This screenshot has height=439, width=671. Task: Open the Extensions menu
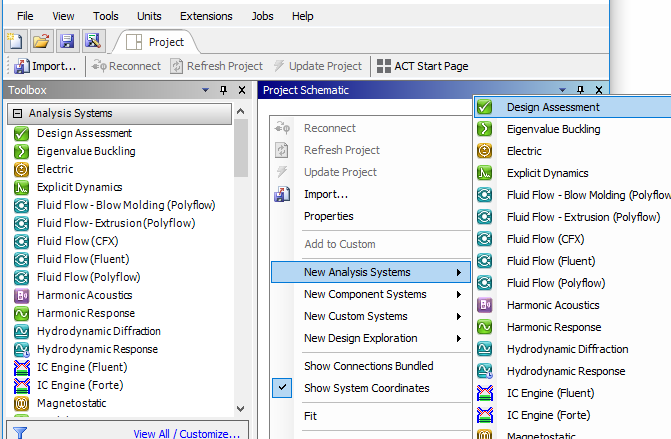coord(205,16)
